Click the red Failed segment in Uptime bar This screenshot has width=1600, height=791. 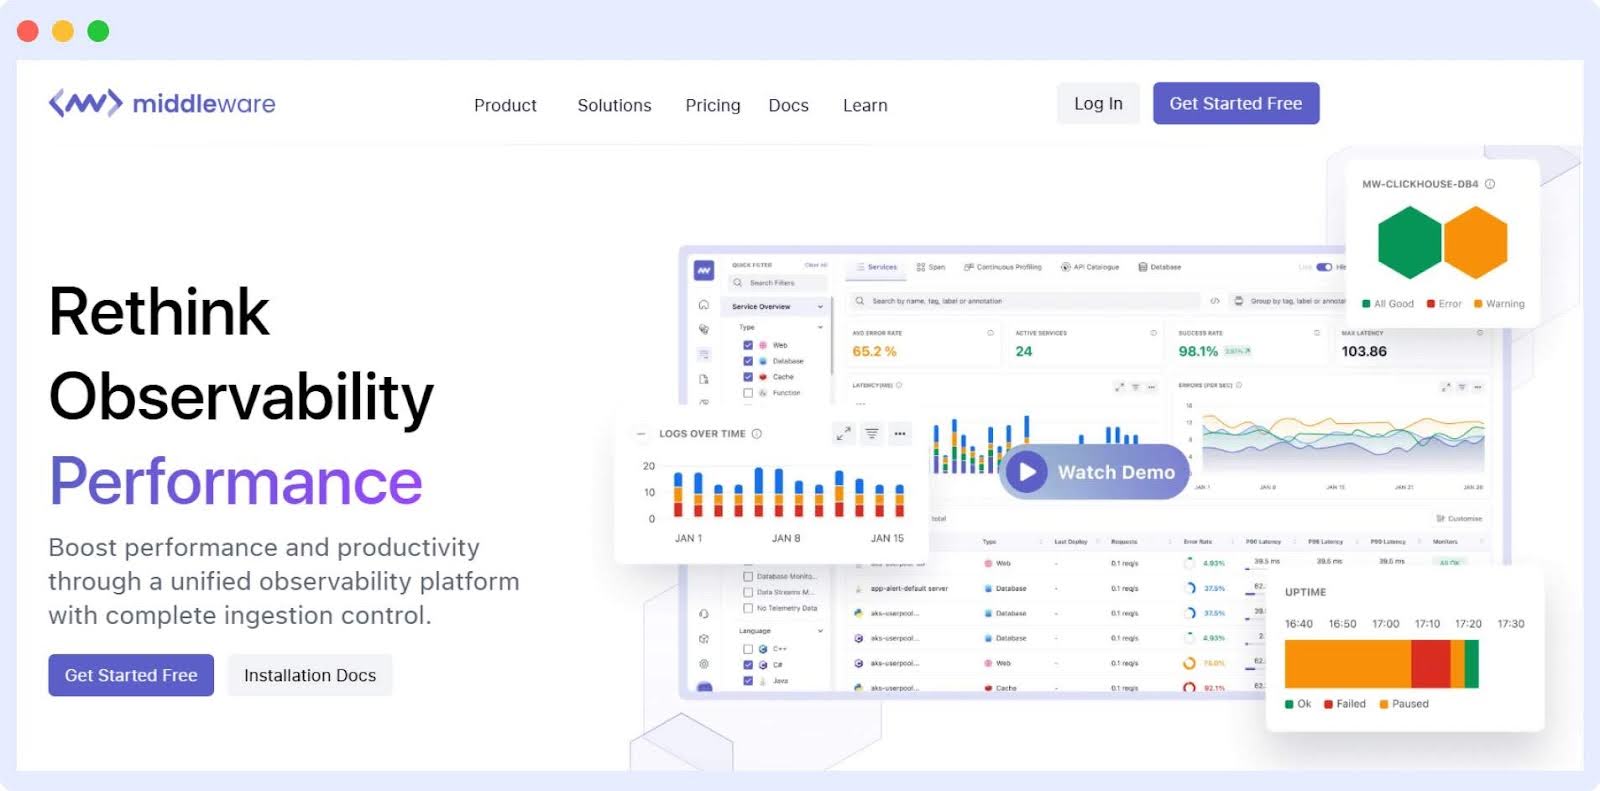coord(1430,663)
